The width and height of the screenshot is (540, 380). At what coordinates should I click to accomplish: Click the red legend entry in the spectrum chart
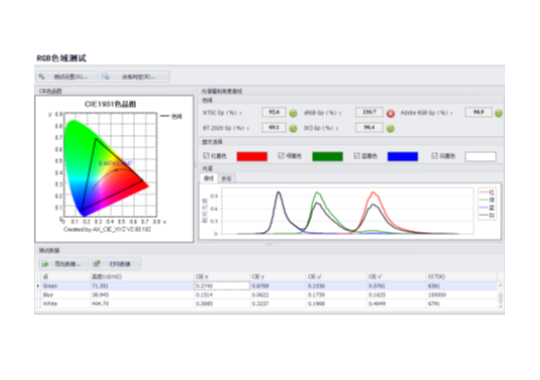pos(487,192)
